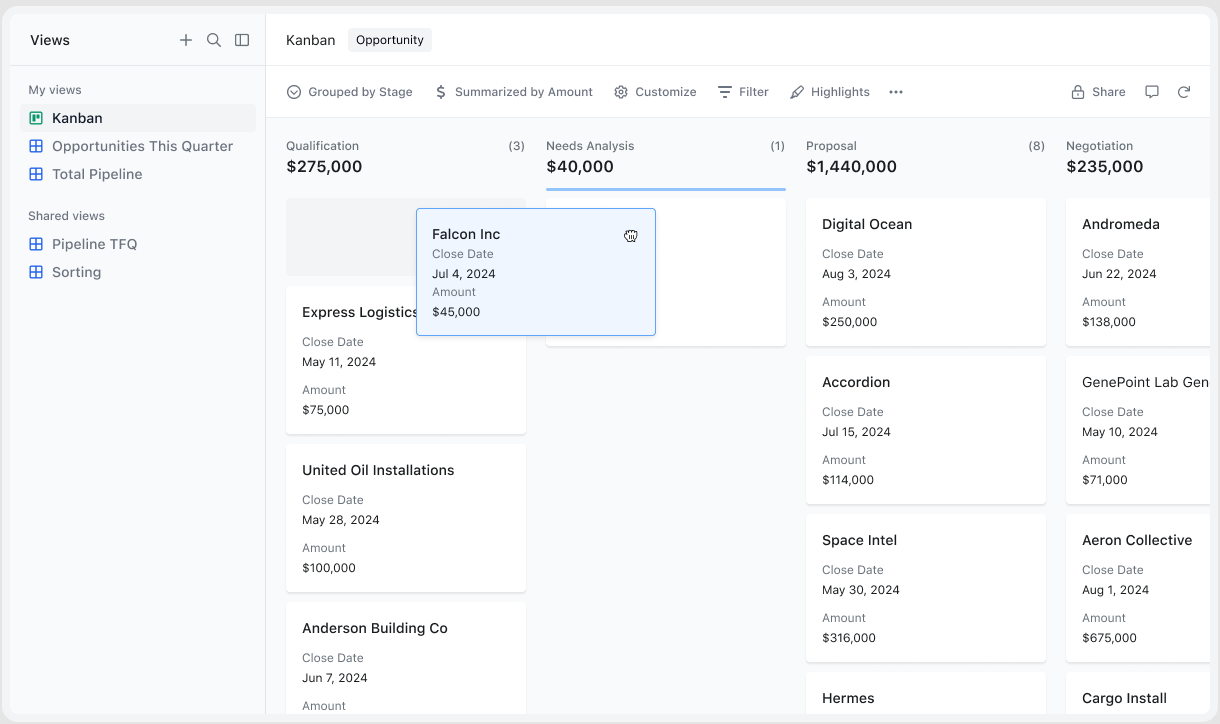The height and width of the screenshot is (724, 1220).
Task: Click the May 28, 2024 close date
Action: [341, 520]
